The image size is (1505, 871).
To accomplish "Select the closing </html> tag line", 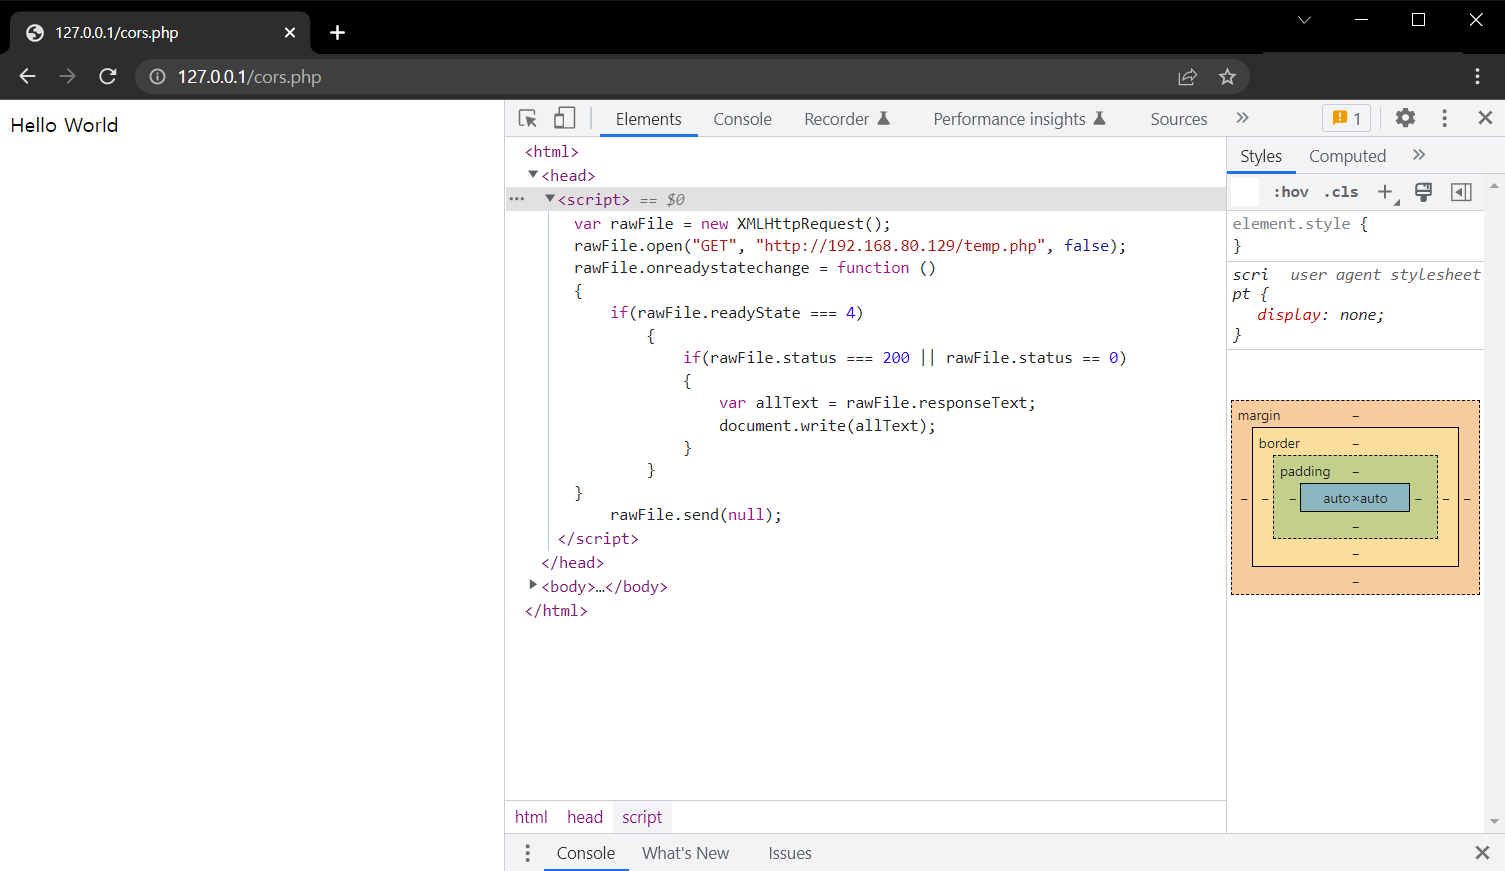I will coord(556,611).
